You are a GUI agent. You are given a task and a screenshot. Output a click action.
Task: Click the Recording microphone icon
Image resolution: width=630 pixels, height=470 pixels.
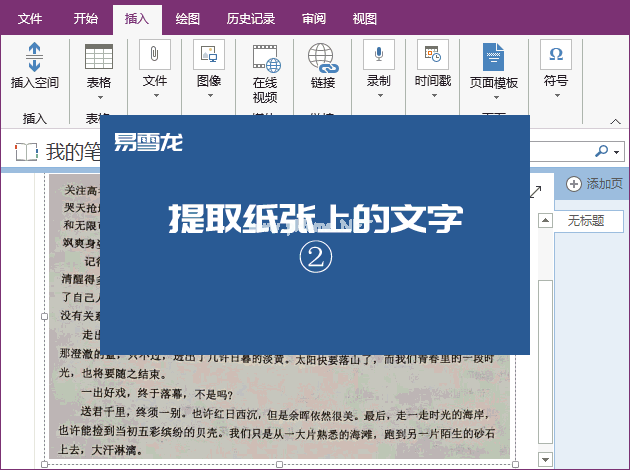(379, 54)
